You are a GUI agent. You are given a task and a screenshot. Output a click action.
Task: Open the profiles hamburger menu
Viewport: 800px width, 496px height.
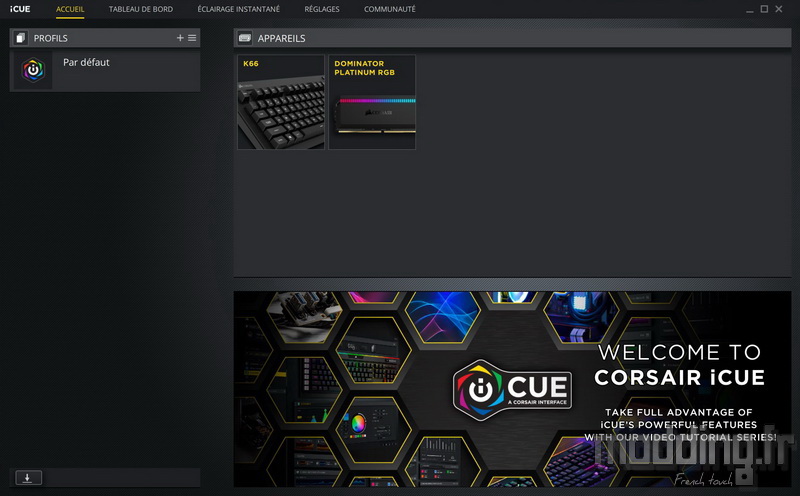pyautogui.click(x=192, y=38)
